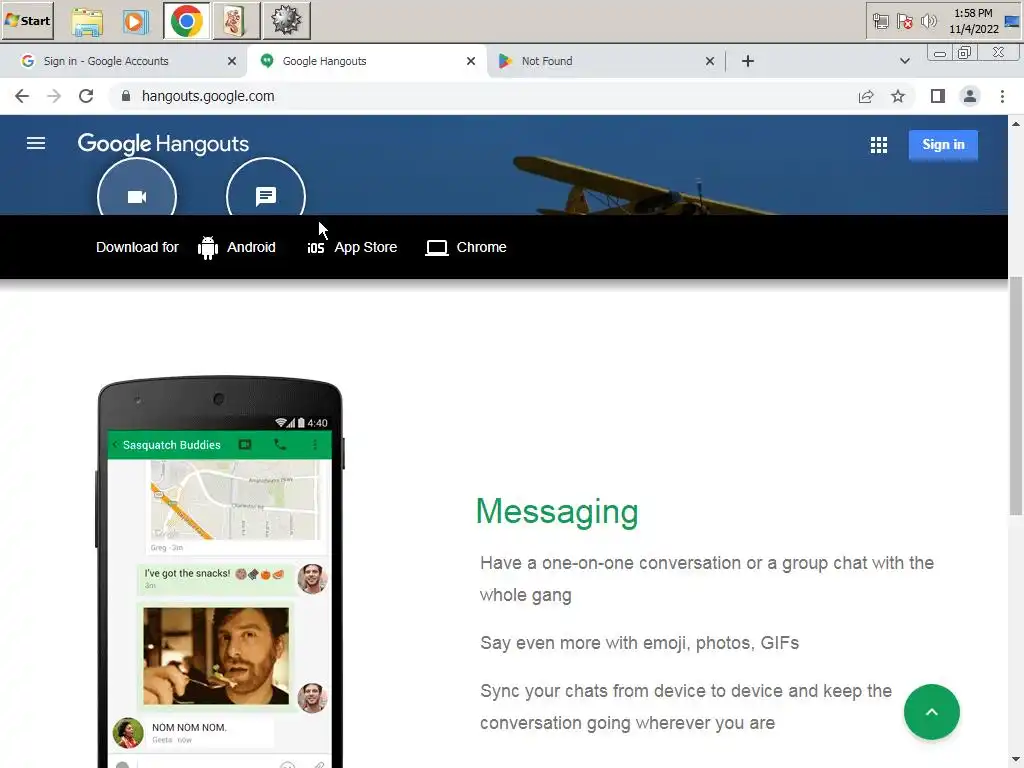Click the scrollbar down arrow
This screenshot has height=768, width=1024.
(x=1016, y=760)
